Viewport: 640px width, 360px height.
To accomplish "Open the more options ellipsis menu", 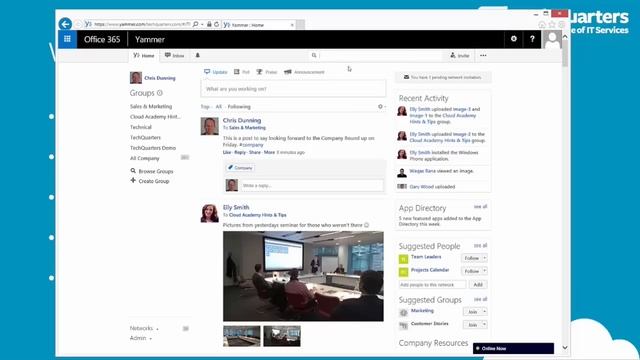I will click(x=483, y=55).
